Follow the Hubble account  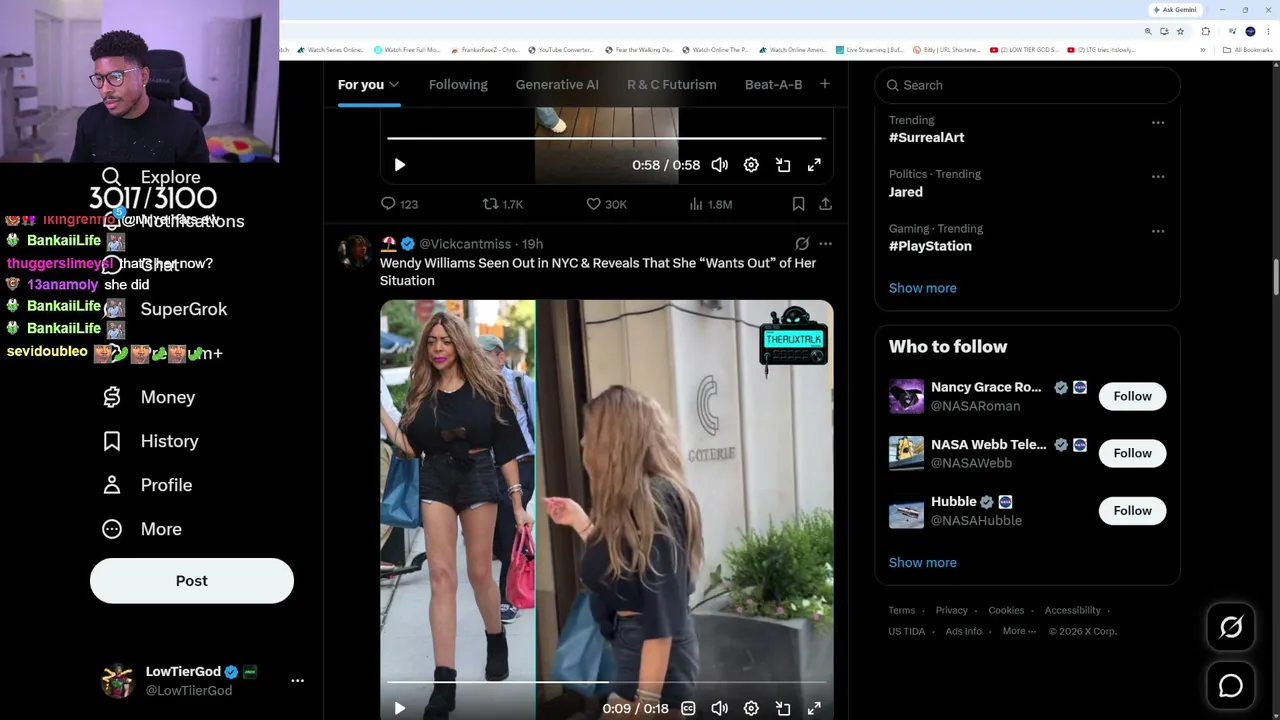pos(1133,511)
